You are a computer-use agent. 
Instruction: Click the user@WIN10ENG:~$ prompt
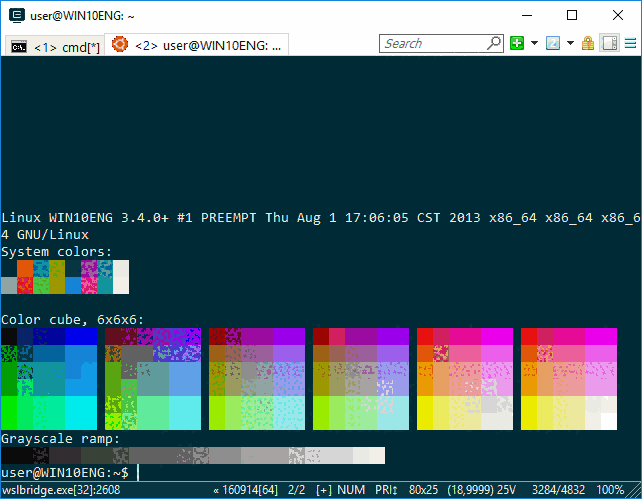65,473
